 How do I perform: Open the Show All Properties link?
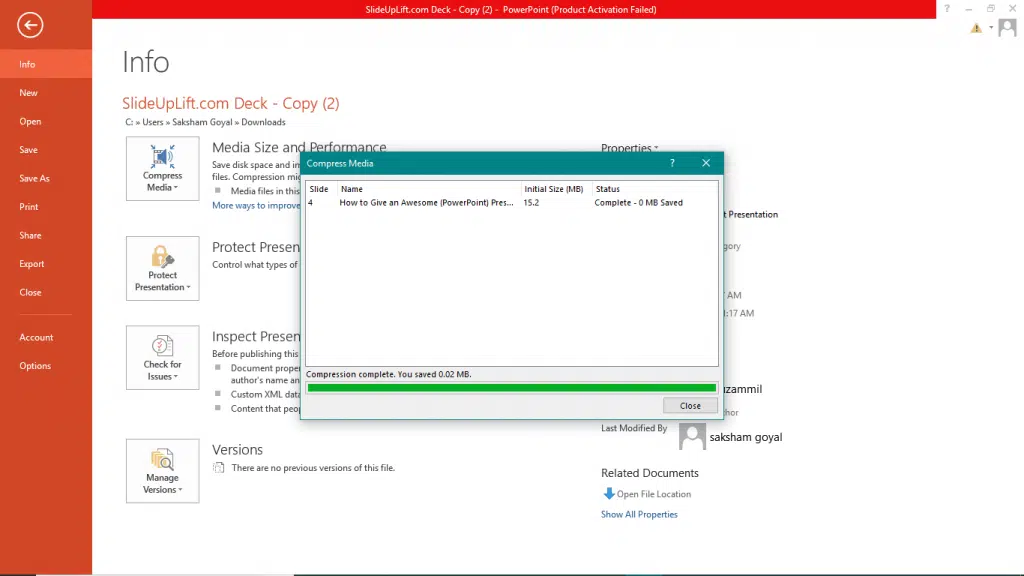click(x=639, y=514)
